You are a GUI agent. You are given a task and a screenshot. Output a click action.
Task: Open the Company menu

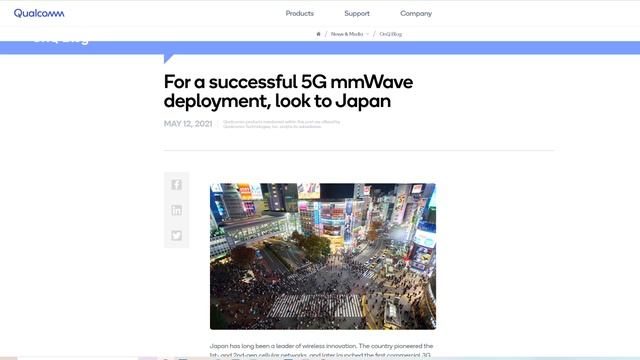[x=416, y=13]
